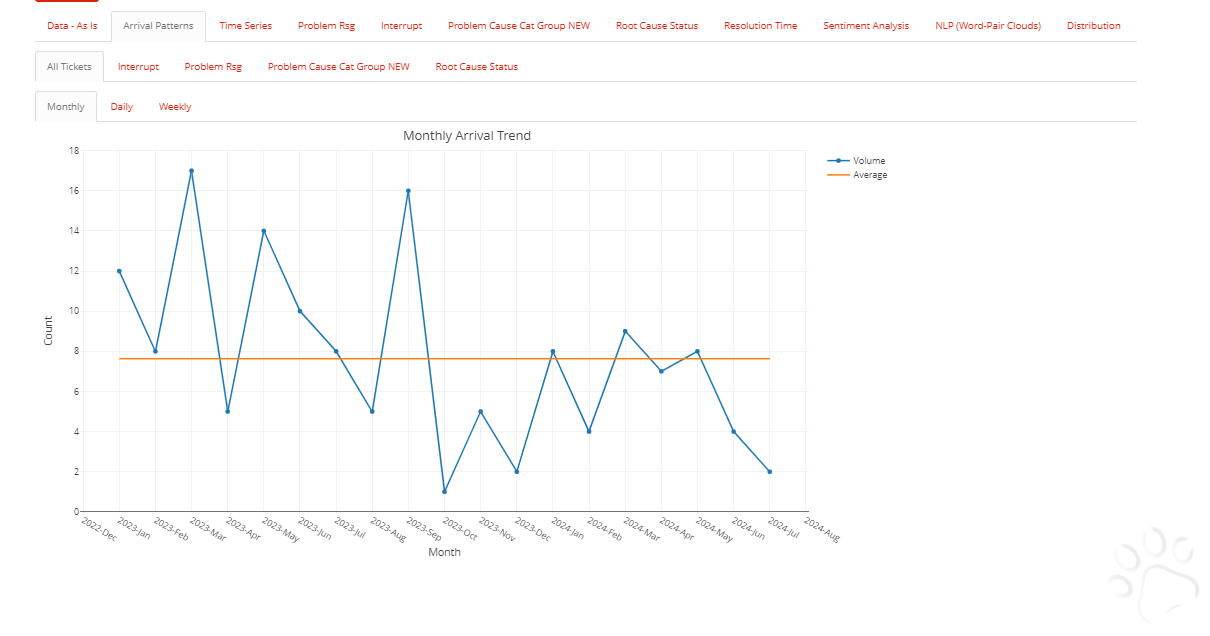Select the All Tickets sub-tab

click(69, 67)
